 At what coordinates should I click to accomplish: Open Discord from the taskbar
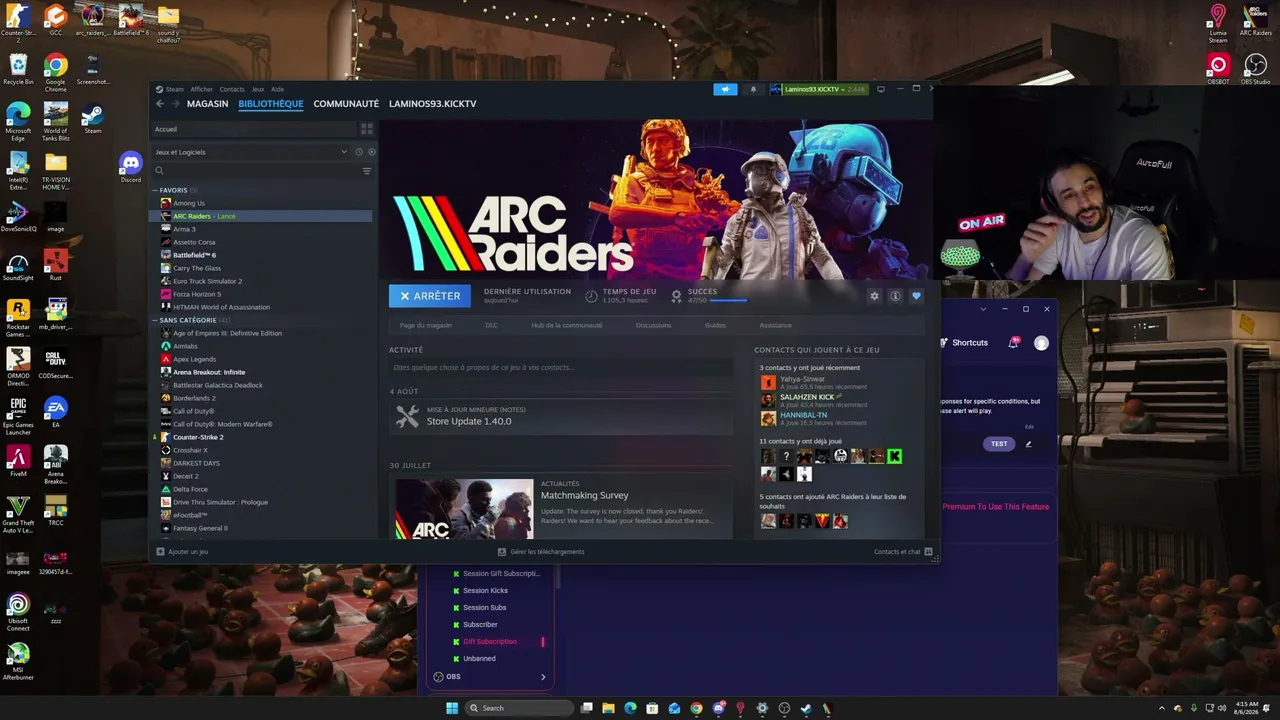718,708
